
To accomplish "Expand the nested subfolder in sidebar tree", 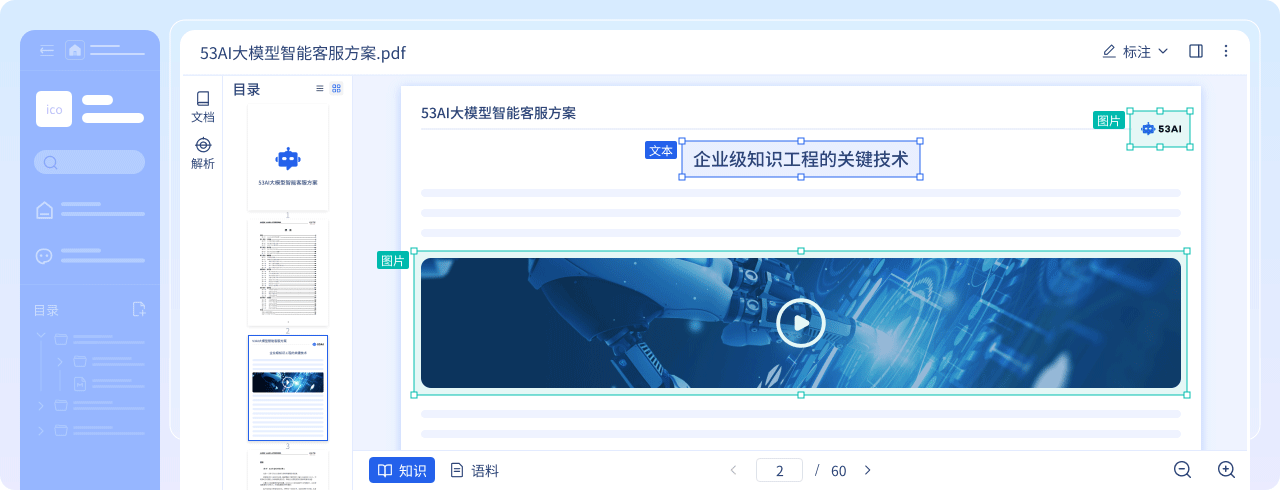I will pos(60,361).
